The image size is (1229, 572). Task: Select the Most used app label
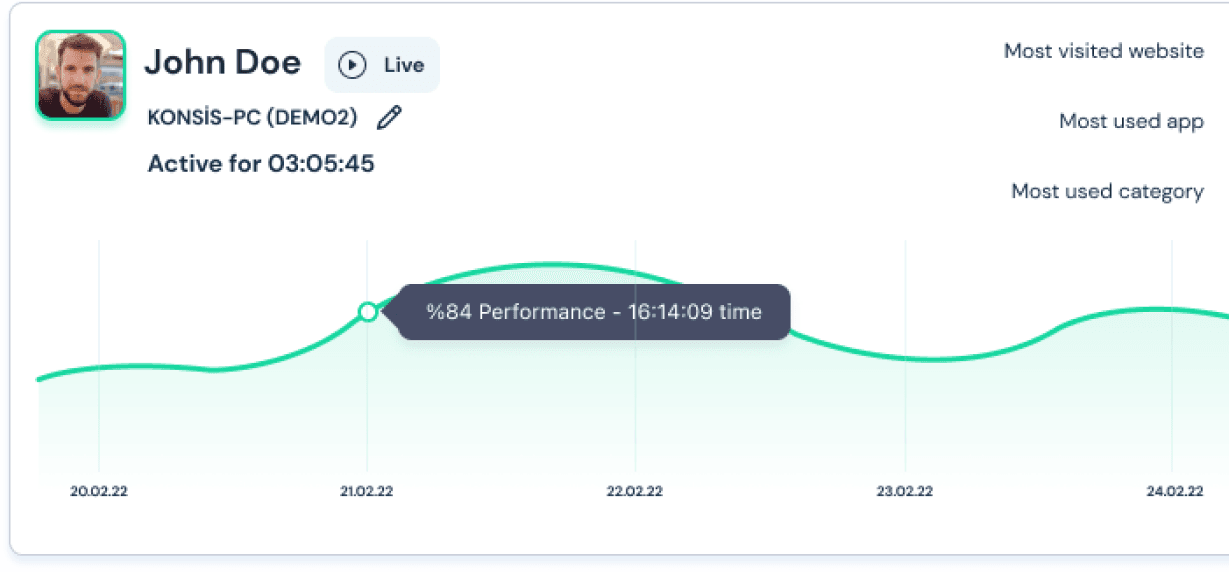(1131, 121)
